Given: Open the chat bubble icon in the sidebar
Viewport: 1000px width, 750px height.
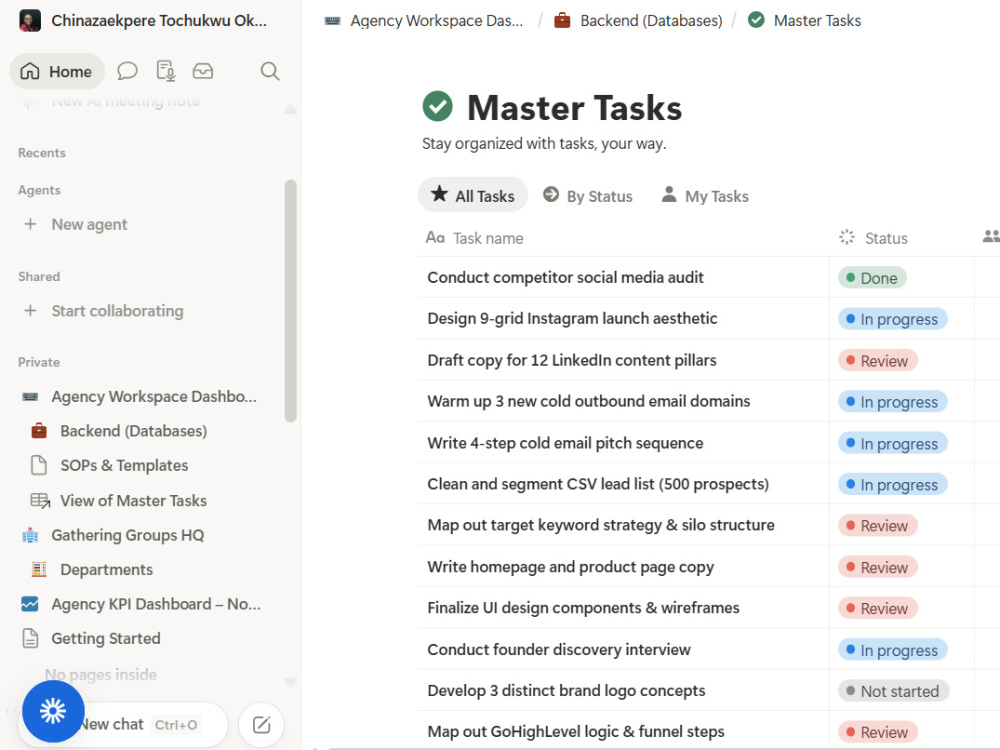Looking at the screenshot, I should (x=128, y=71).
